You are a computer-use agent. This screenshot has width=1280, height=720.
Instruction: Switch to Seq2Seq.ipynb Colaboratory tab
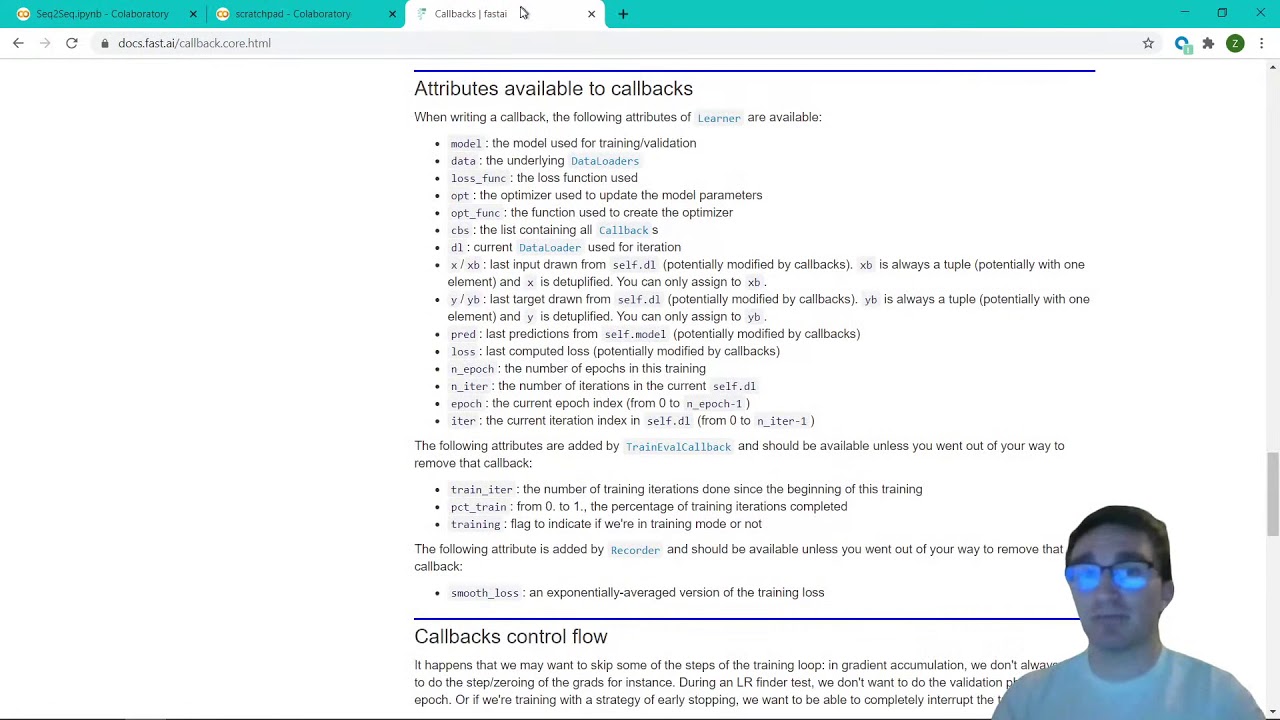pos(102,14)
